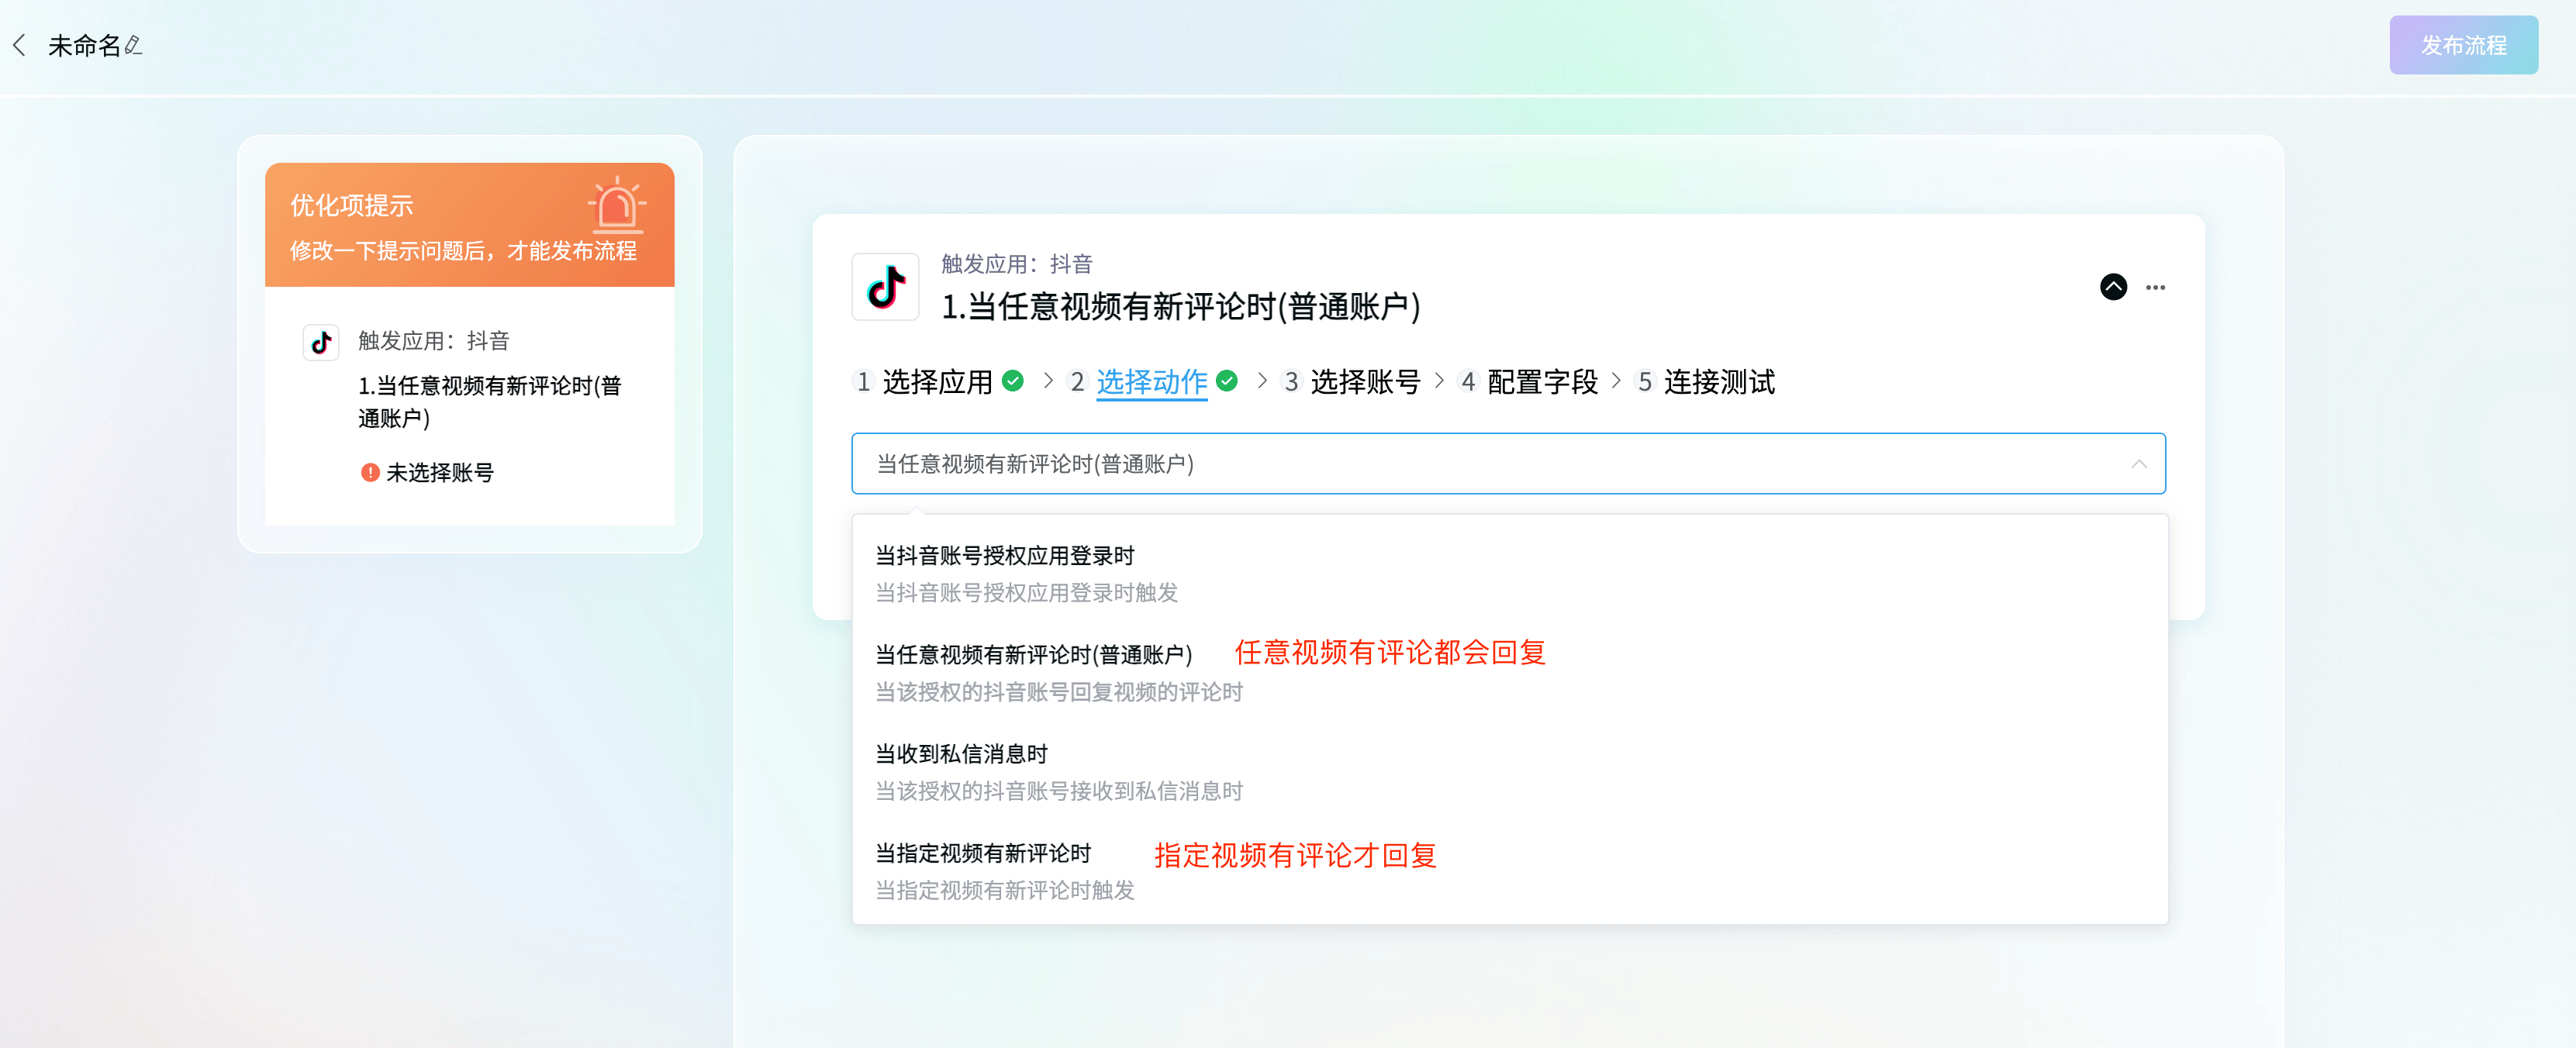Click description 当该授权的抖音账号回复视频的评论时
2576x1048 pixels.
click(1059, 691)
